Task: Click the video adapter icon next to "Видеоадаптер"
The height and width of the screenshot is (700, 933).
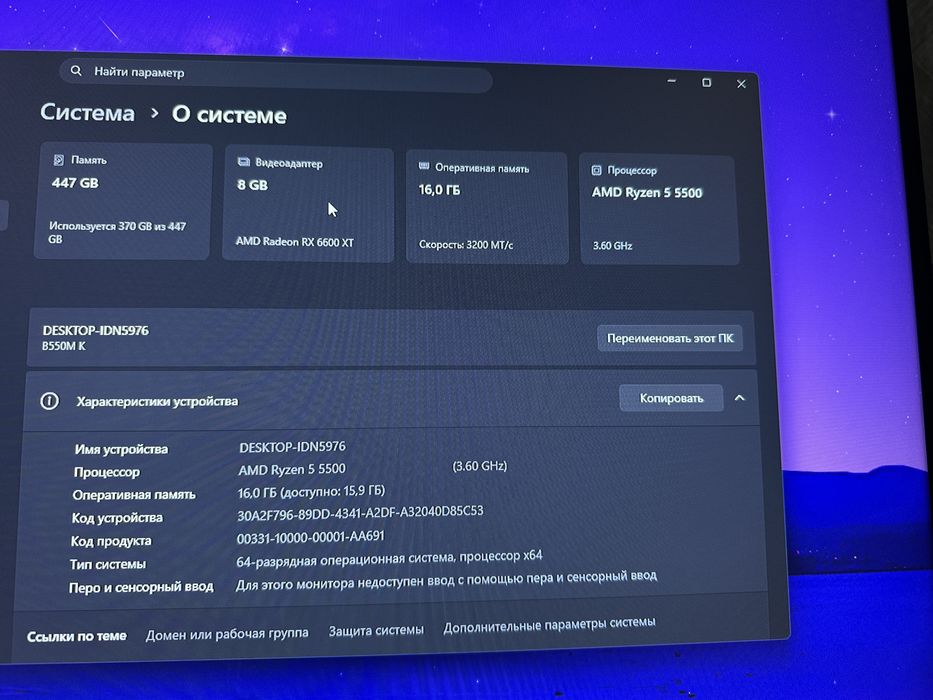Action: click(x=243, y=162)
